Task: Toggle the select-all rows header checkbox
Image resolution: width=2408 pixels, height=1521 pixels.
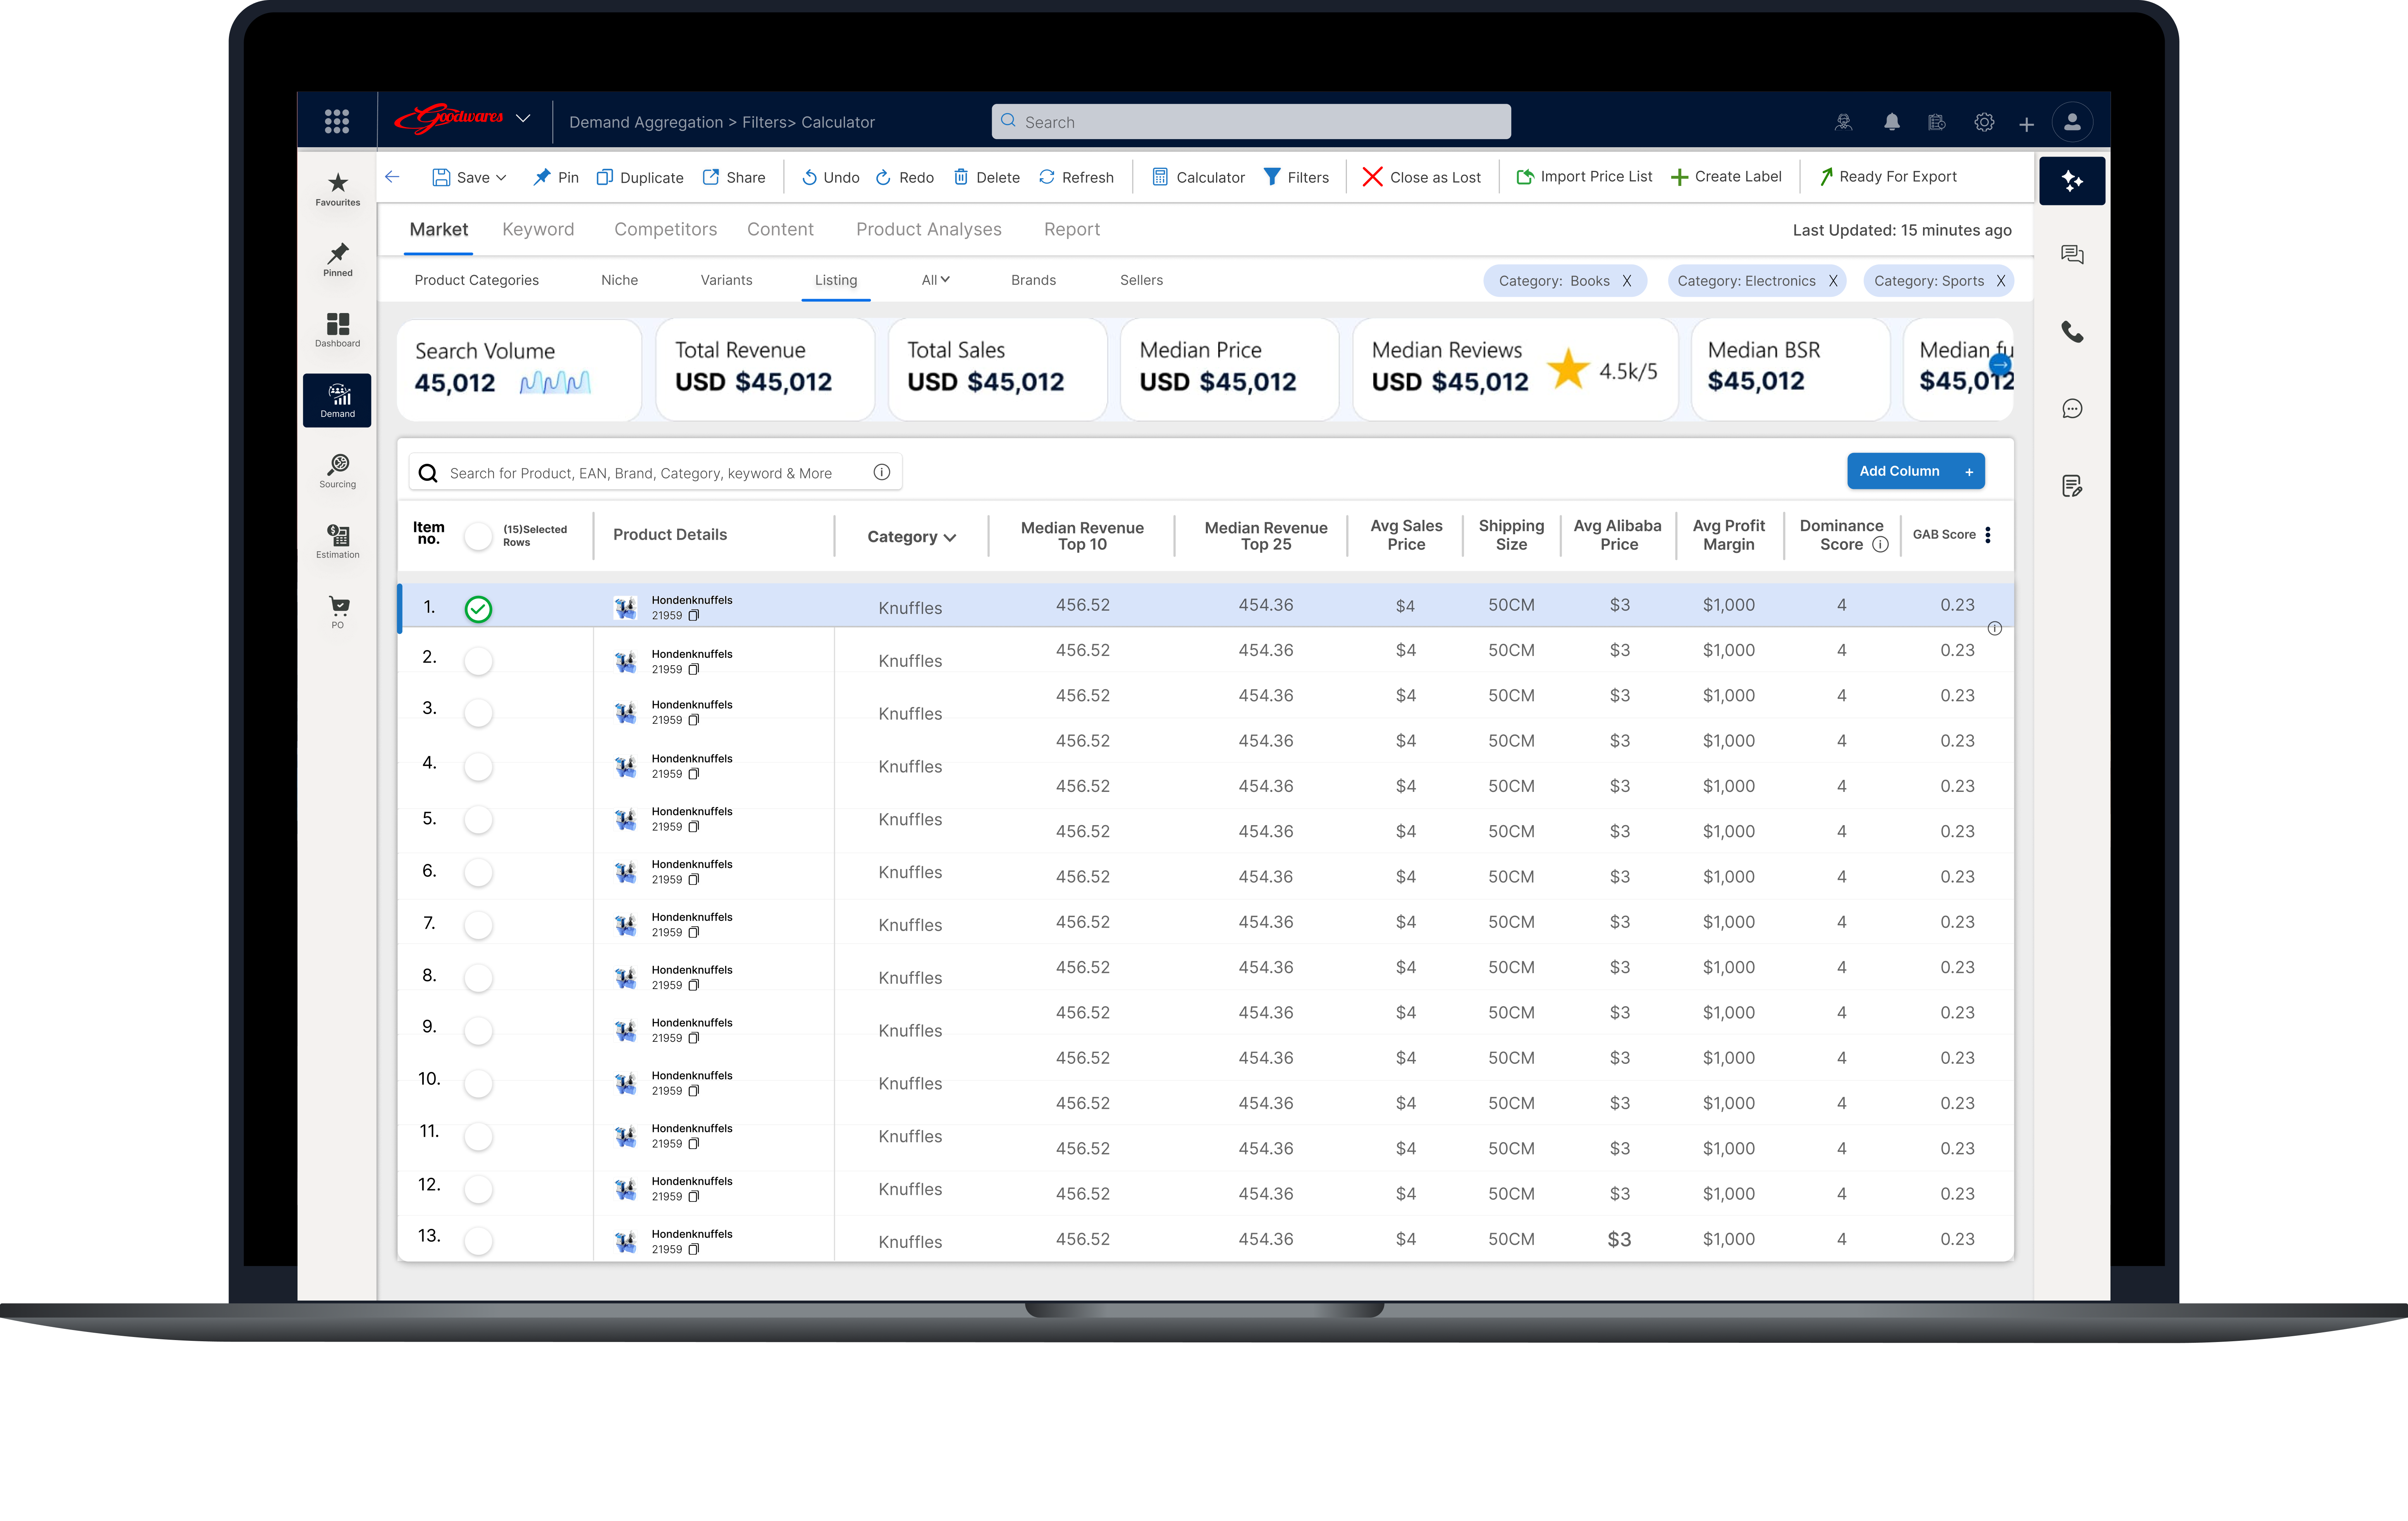Action: (x=478, y=536)
